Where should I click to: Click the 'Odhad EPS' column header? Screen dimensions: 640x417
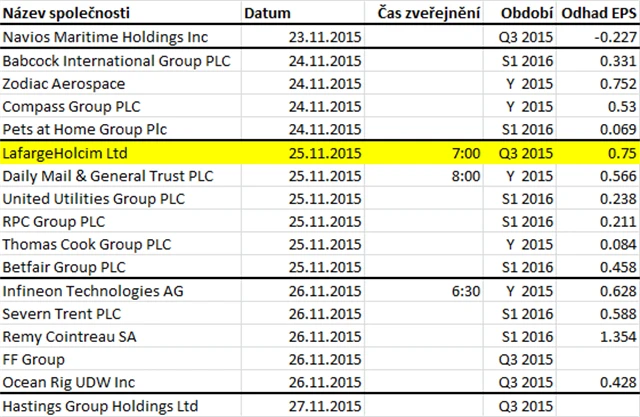pyautogui.click(x=598, y=13)
